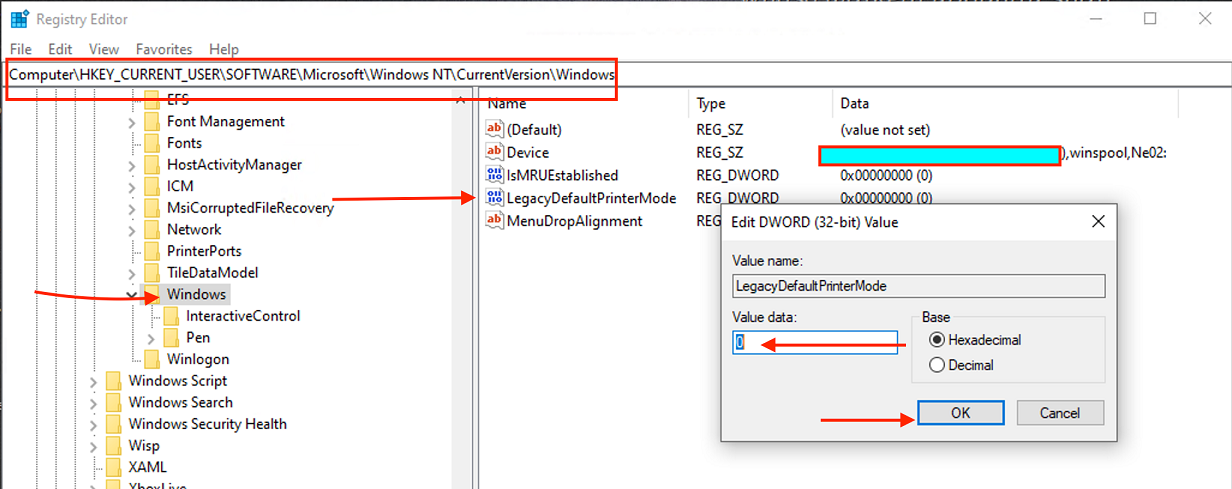Open the Favorites menu

(x=164, y=49)
